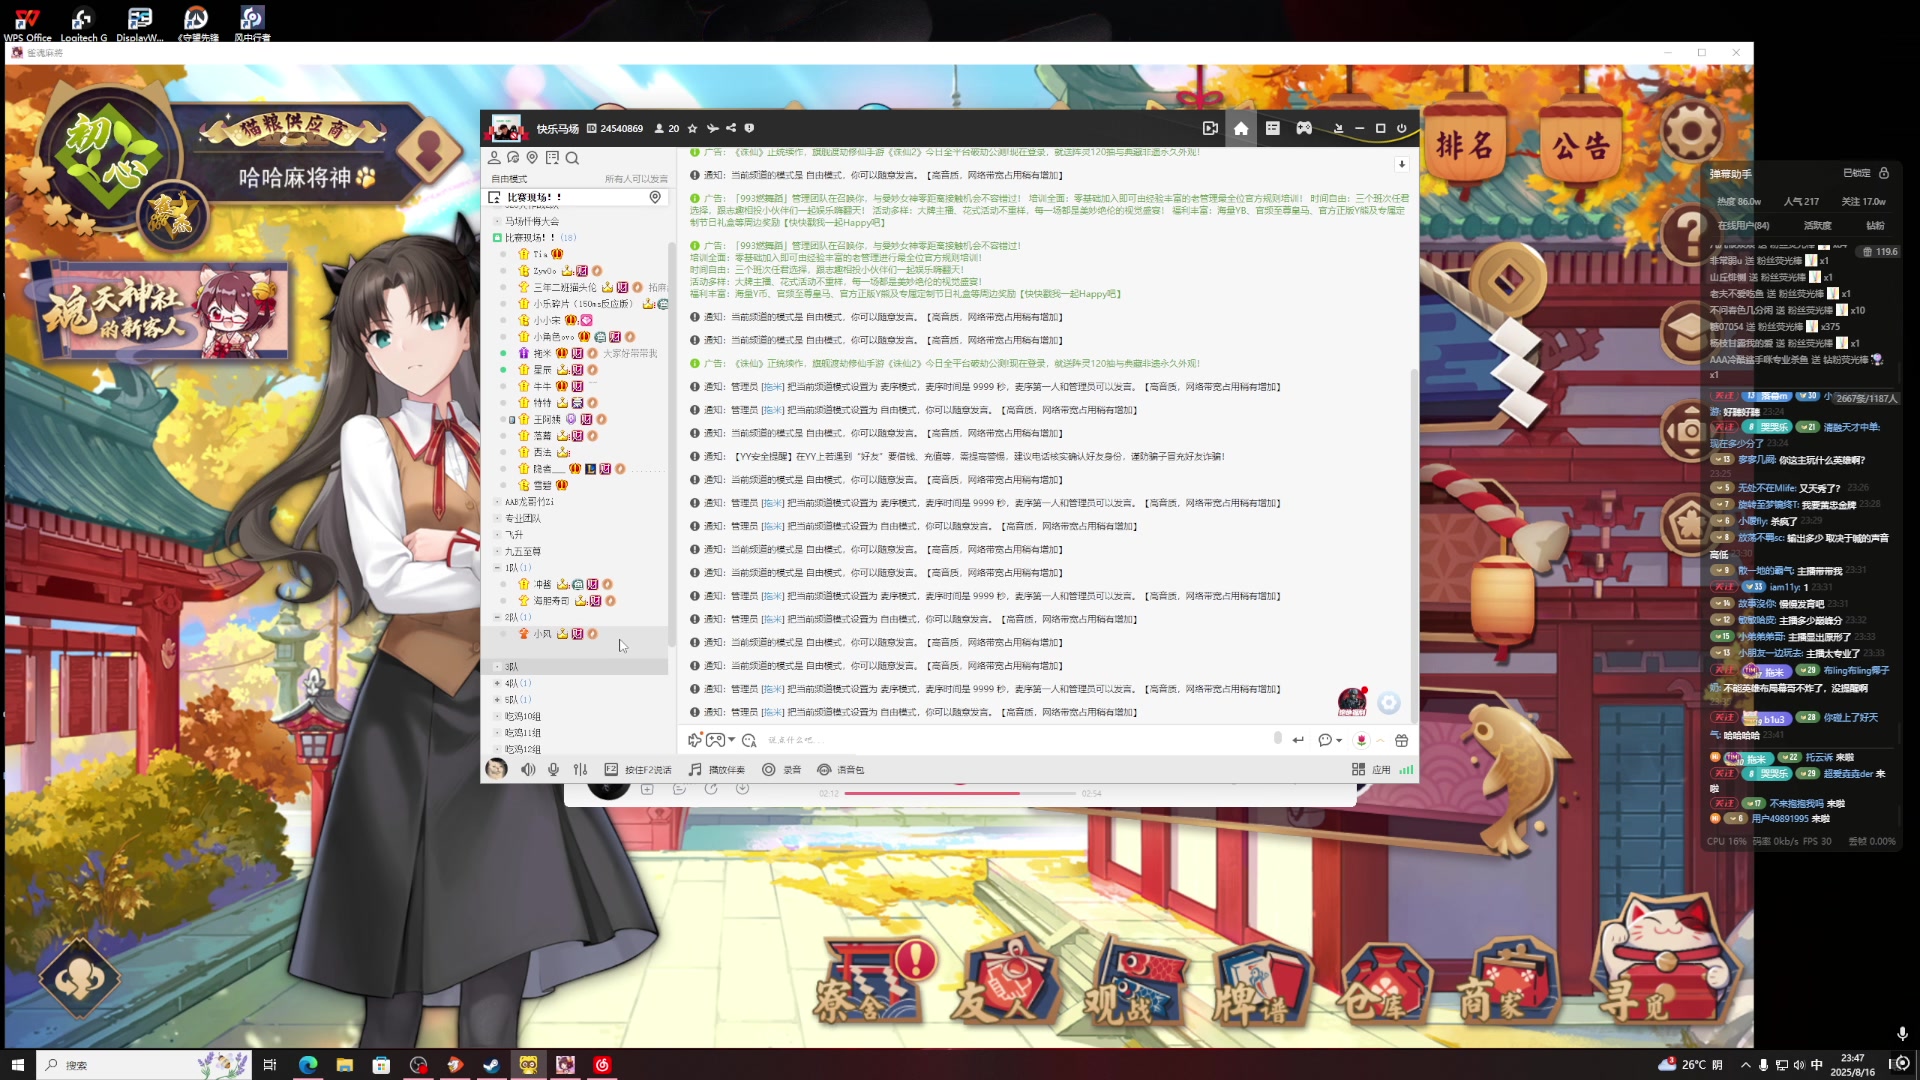
Task: Click the gift box icon in chat bar
Action: 1401,740
